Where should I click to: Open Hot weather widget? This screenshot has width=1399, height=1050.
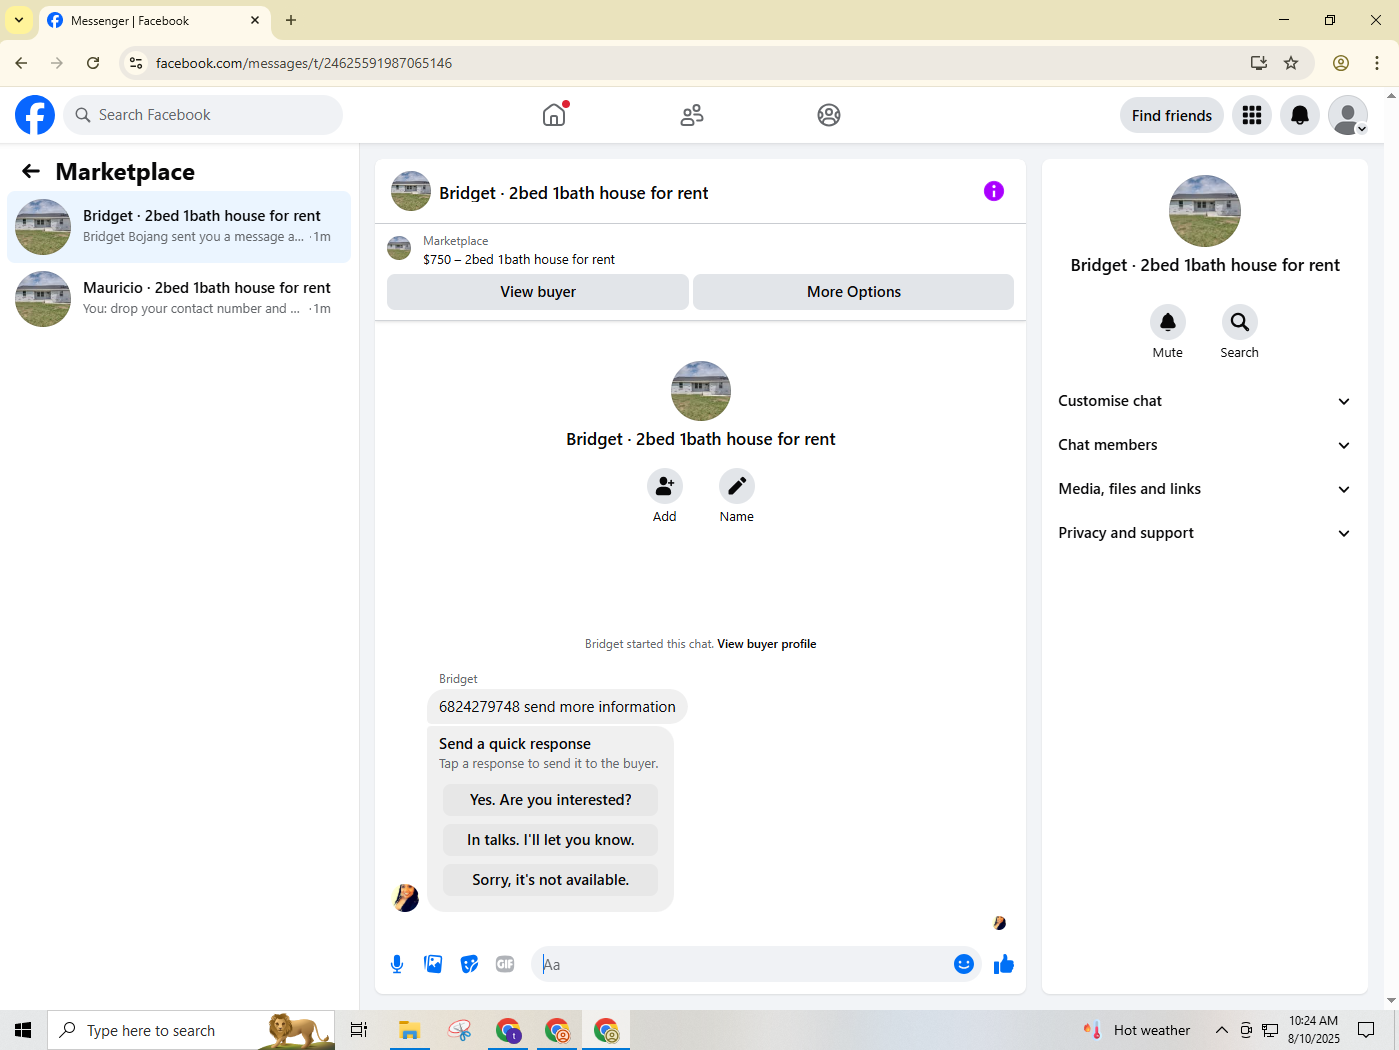(x=1137, y=1030)
